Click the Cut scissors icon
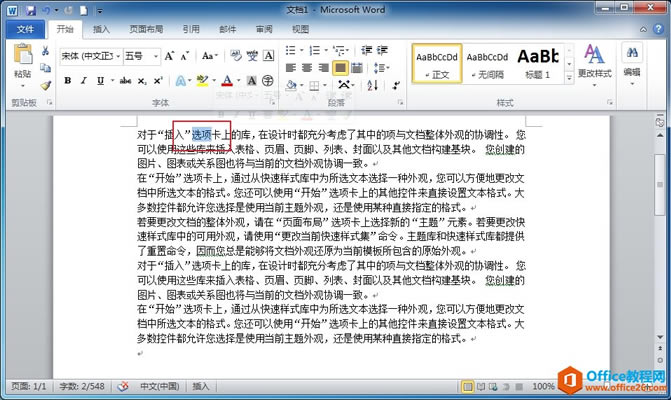The width and height of the screenshot is (671, 400). click(x=45, y=51)
